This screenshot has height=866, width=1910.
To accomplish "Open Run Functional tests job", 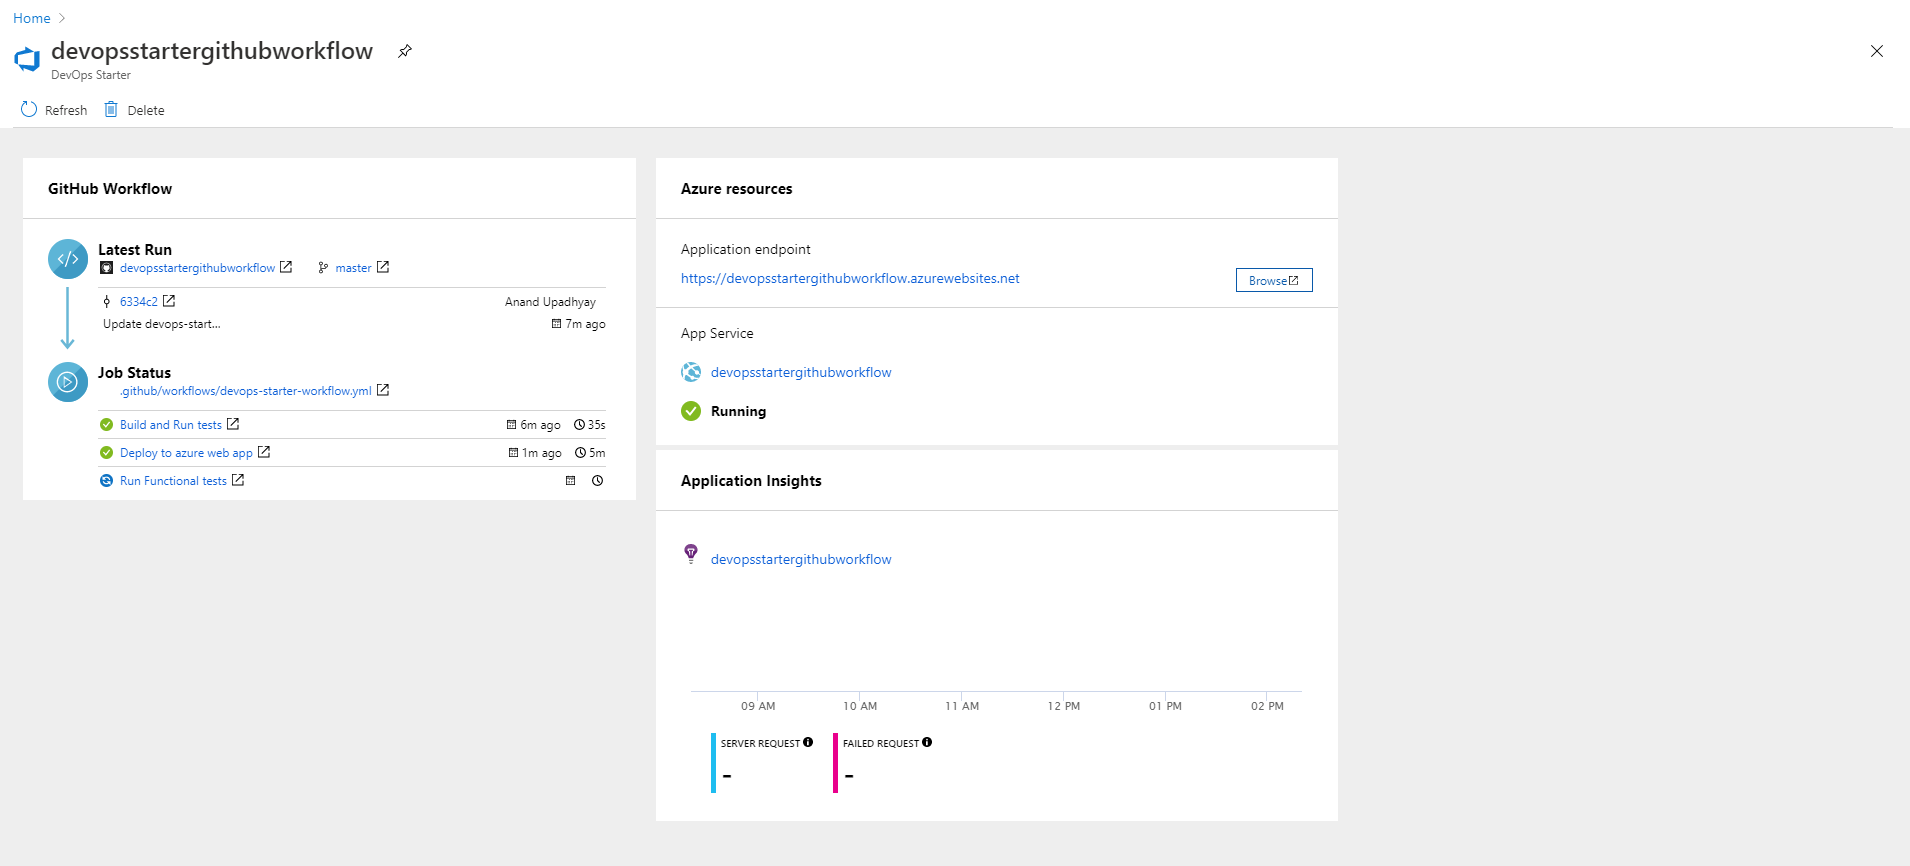I will click(x=173, y=481).
